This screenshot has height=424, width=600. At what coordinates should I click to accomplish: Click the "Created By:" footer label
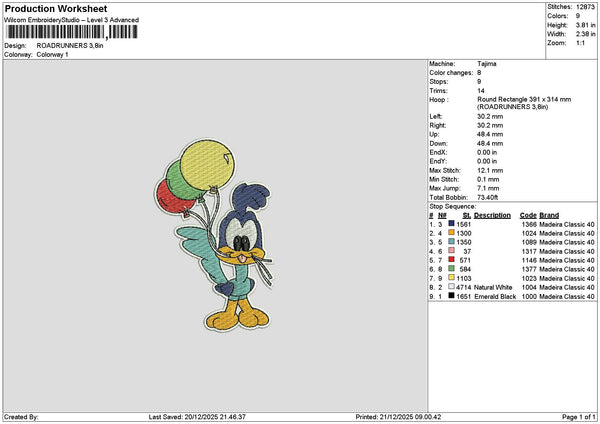click(21, 417)
